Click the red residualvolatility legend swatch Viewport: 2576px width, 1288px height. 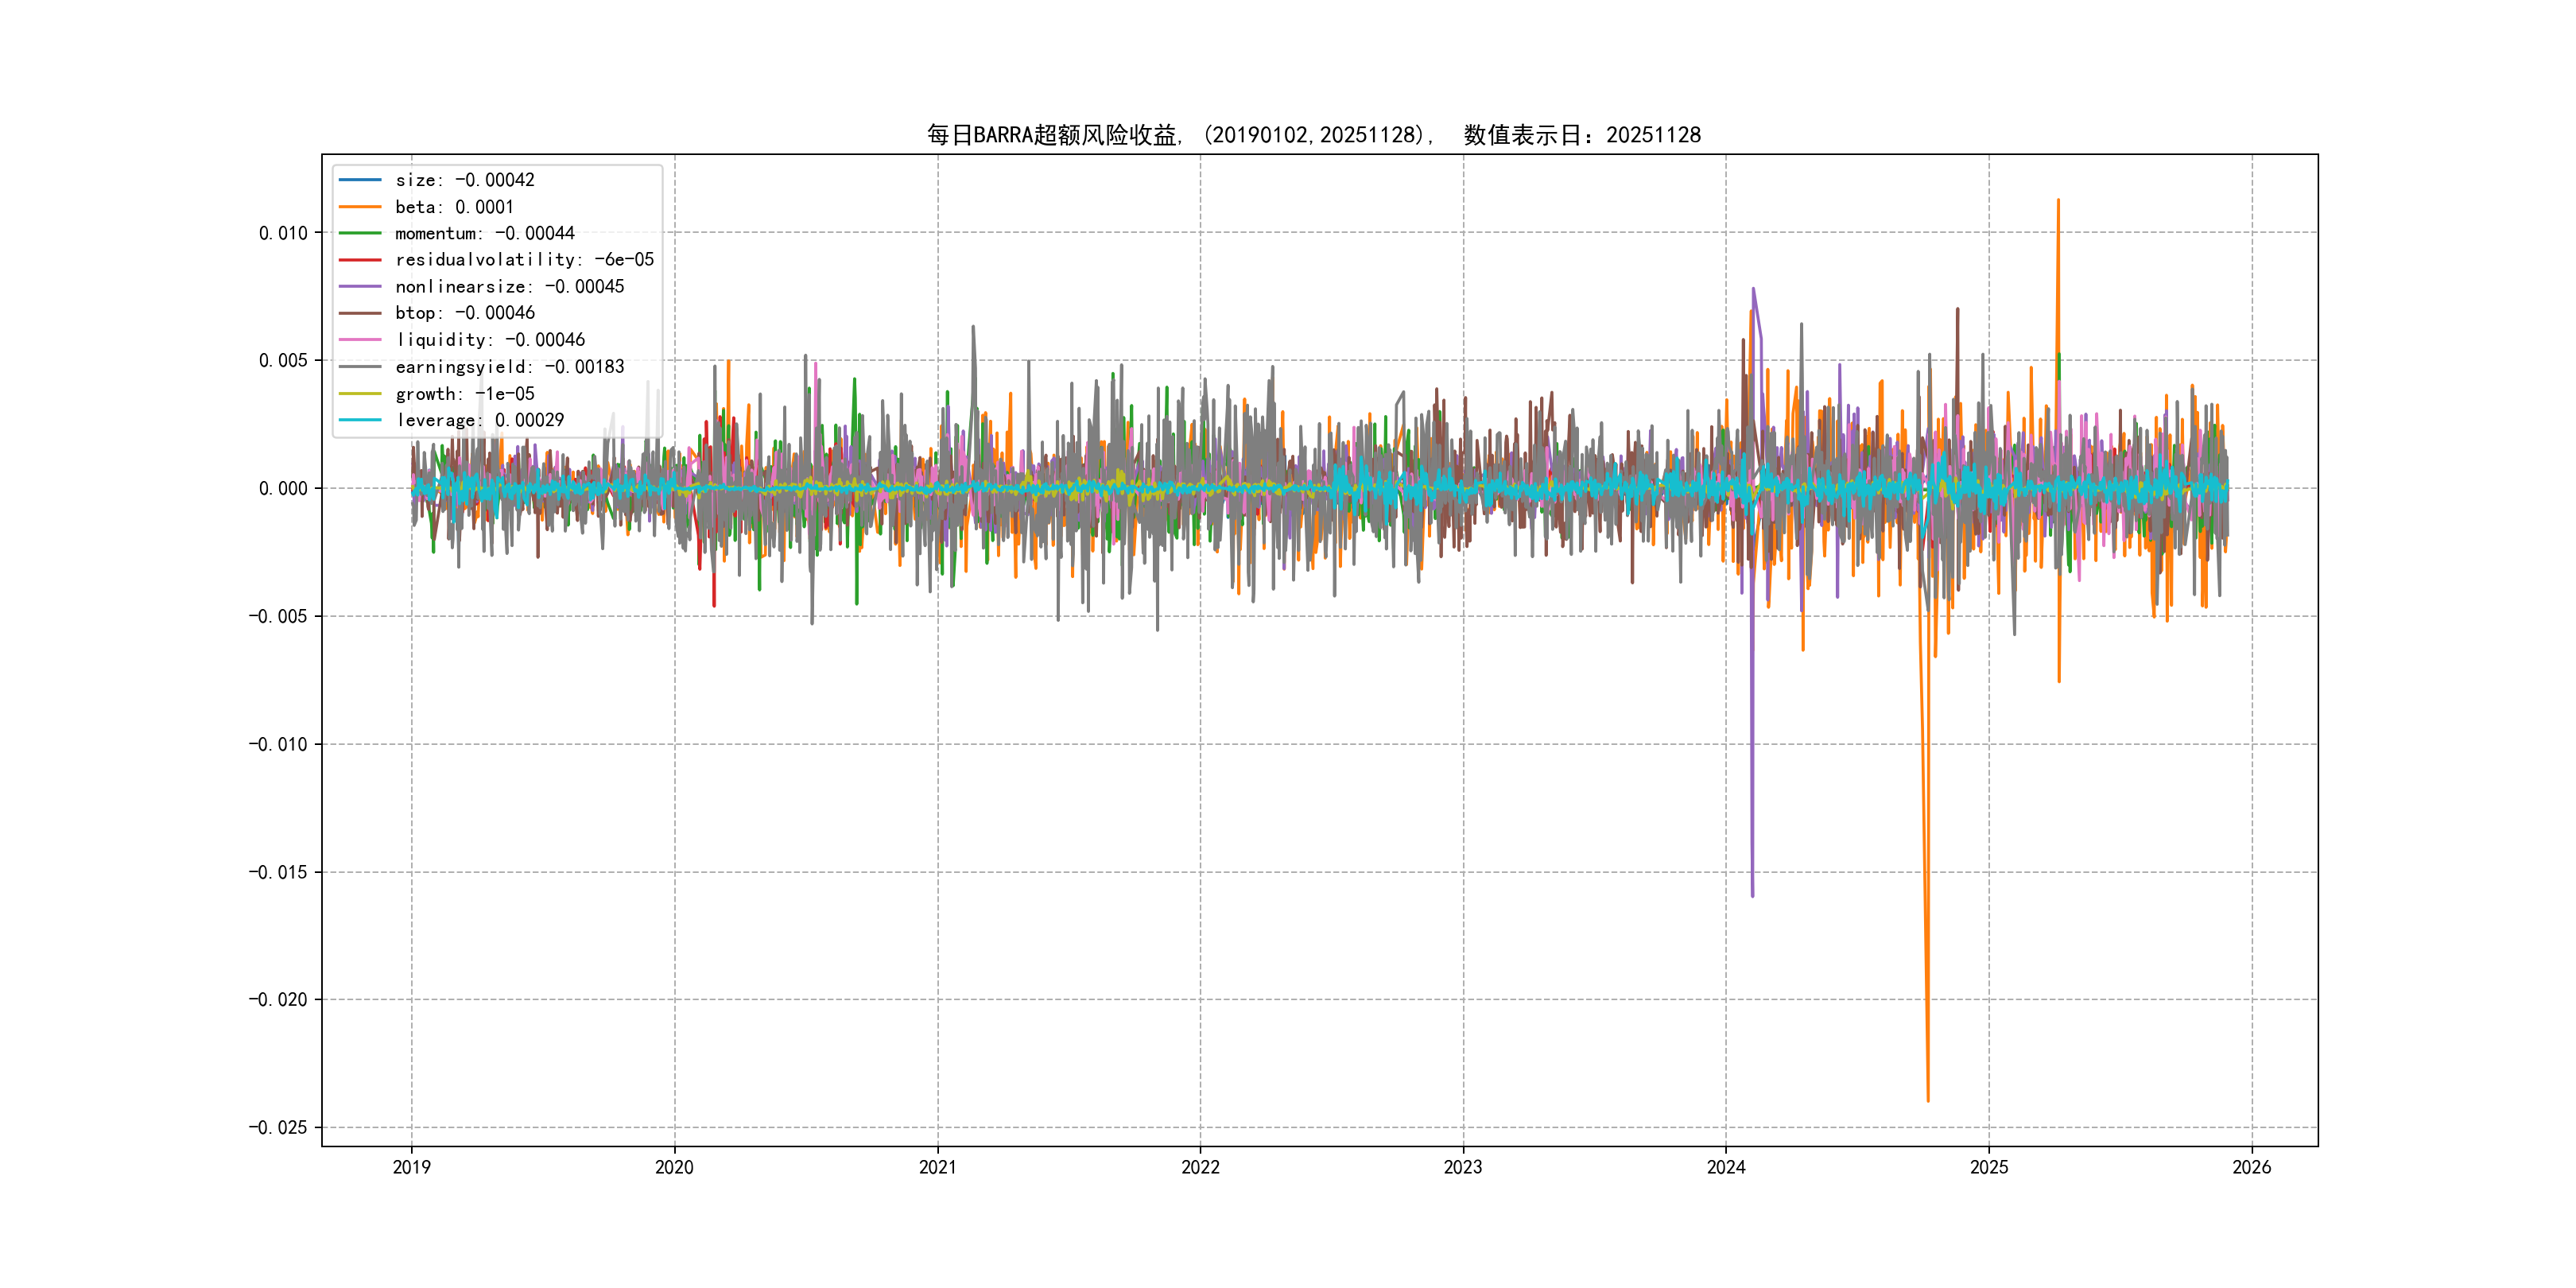360,260
